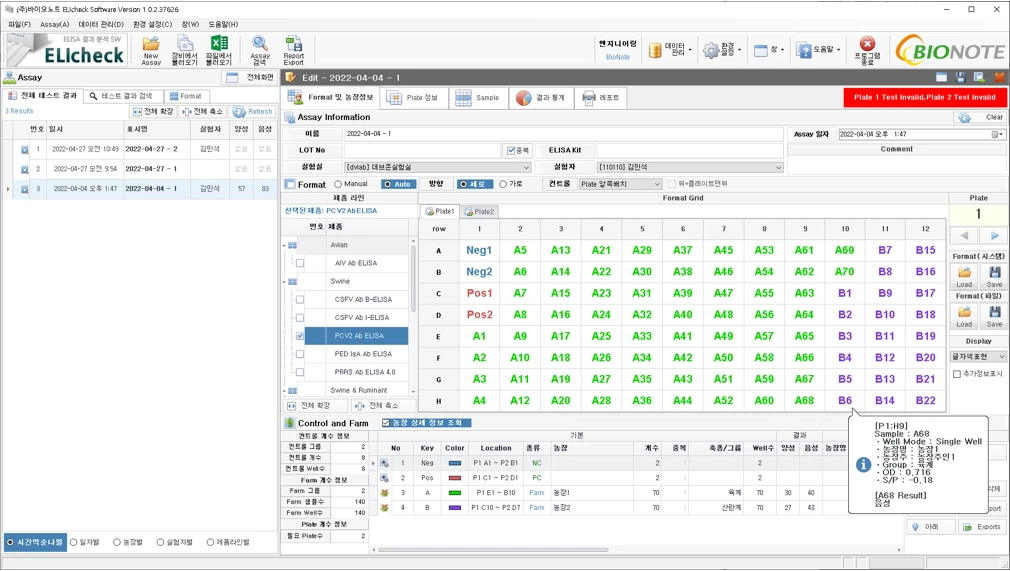Screen dimensions: 1010x571
Task: Clear the Assay Information form
Action: [x=980, y=117]
